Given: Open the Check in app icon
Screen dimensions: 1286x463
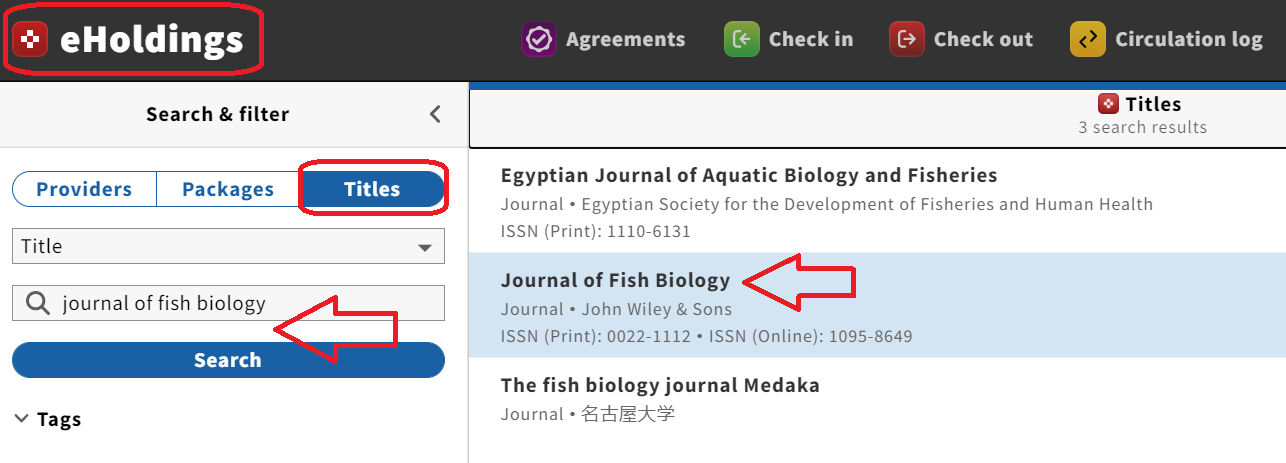Looking at the screenshot, I should click(x=742, y=39).
